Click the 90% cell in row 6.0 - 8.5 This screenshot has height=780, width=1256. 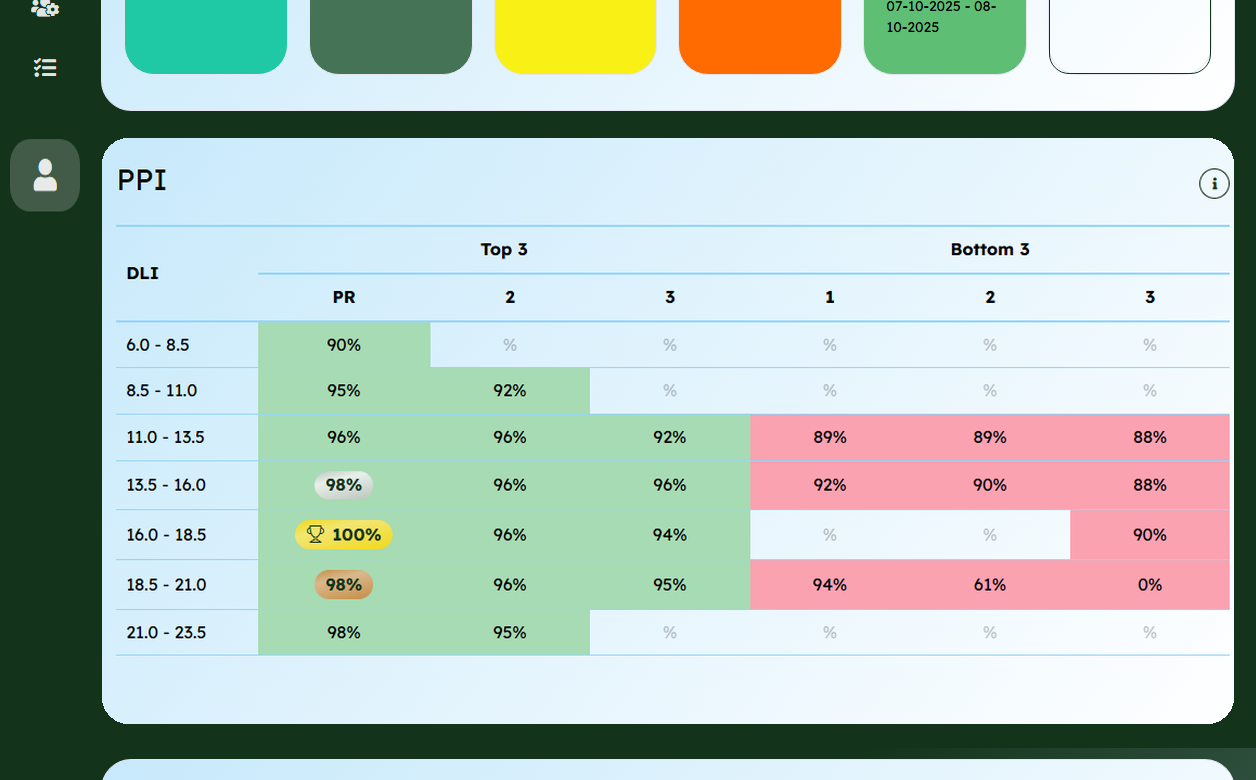344,345
